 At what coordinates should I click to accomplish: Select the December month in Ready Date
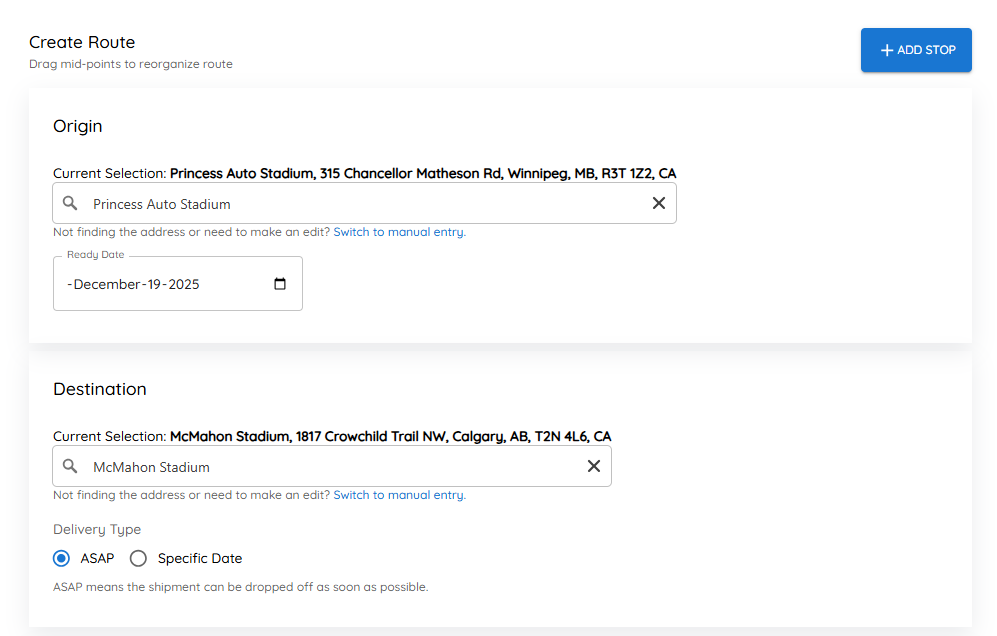point(107,284)
